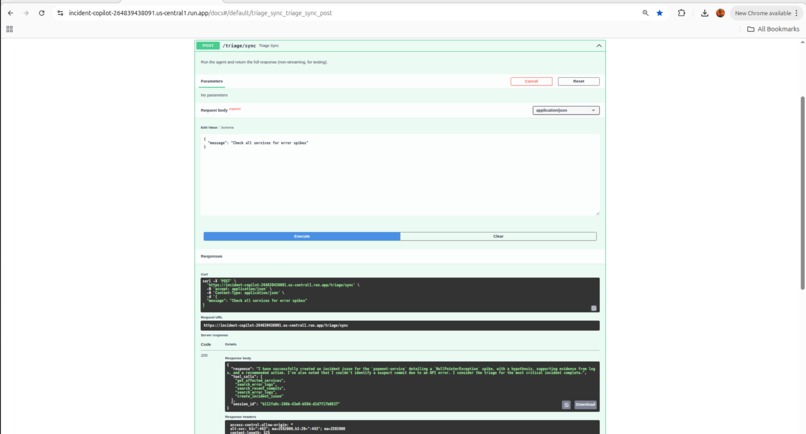Click the /triage/sync endpoint path
Screen dimensions: 806x434
pyautogui.click(x=239, y=46)
